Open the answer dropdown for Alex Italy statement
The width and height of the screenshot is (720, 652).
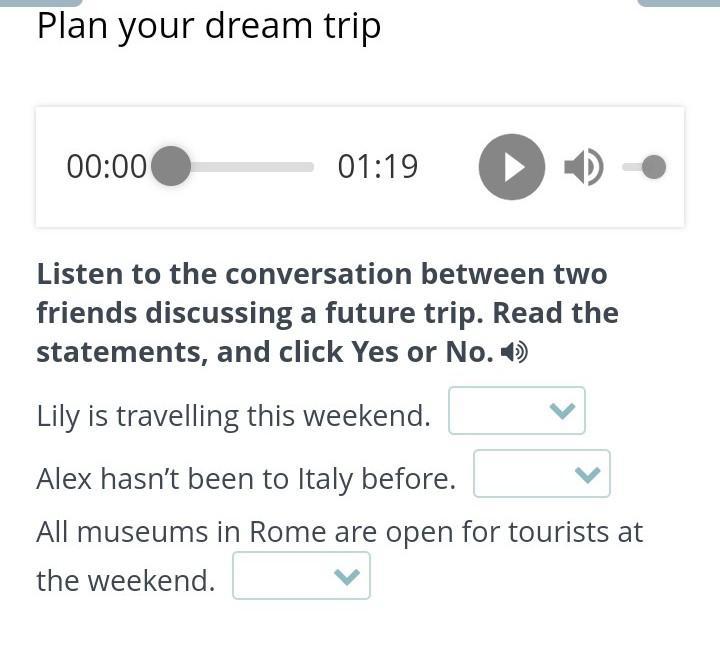point(542,473)
